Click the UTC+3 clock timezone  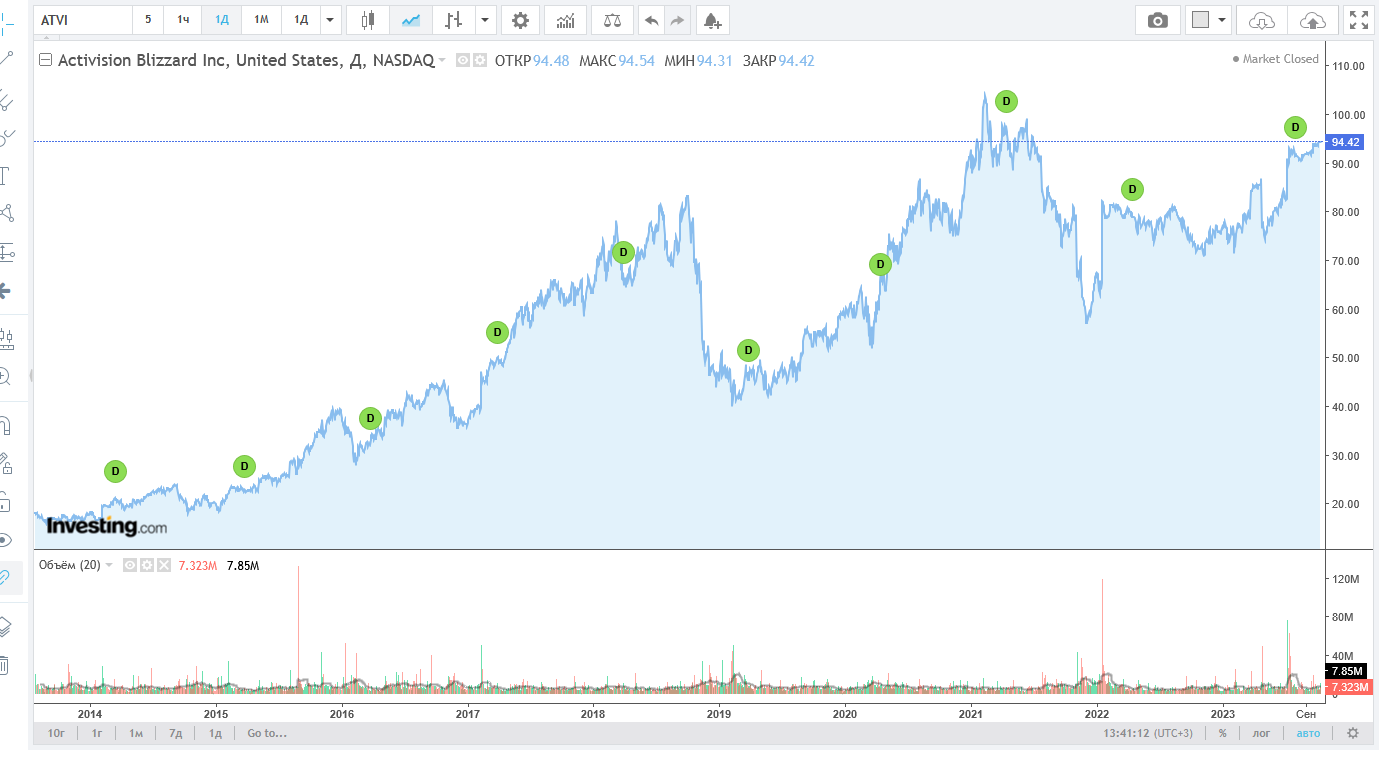[x=1148, y=733]
